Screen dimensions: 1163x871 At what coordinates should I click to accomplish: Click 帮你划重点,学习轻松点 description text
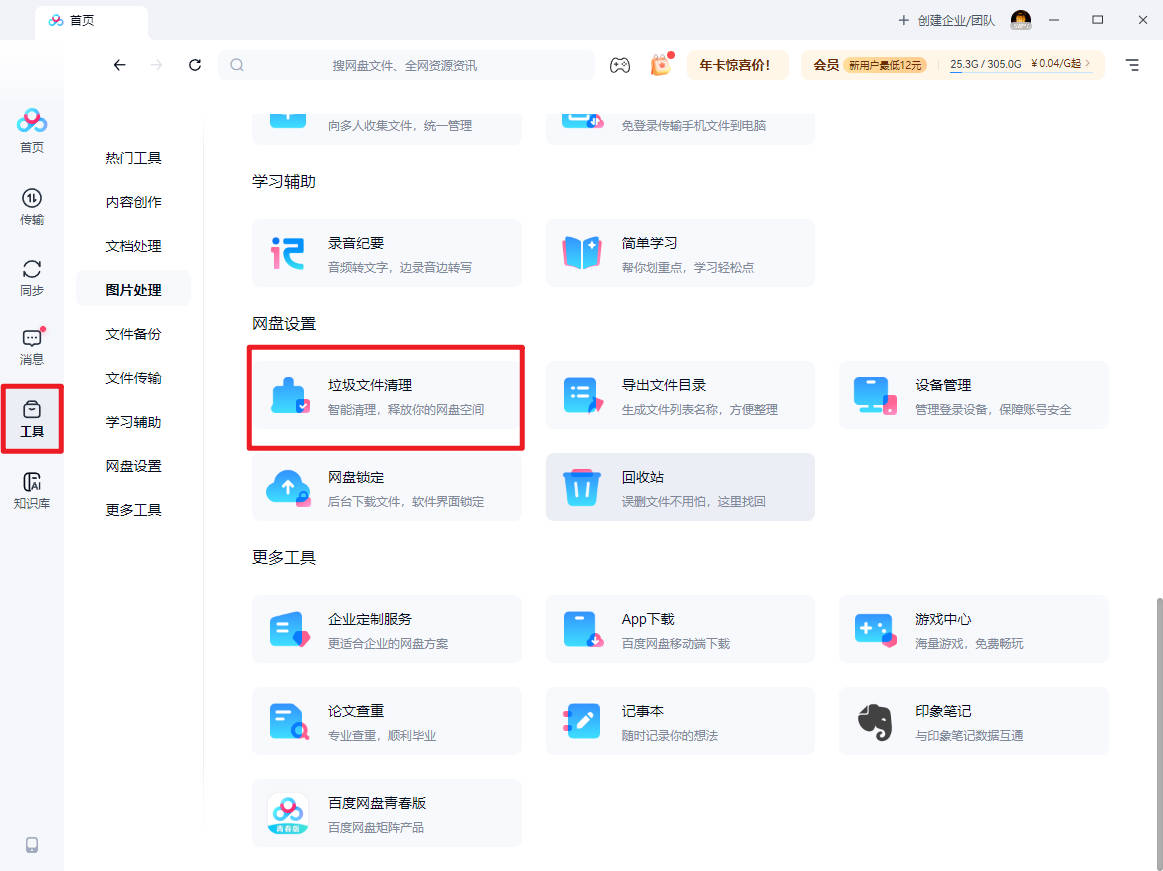pyautogui.click(x=688, y=267)
